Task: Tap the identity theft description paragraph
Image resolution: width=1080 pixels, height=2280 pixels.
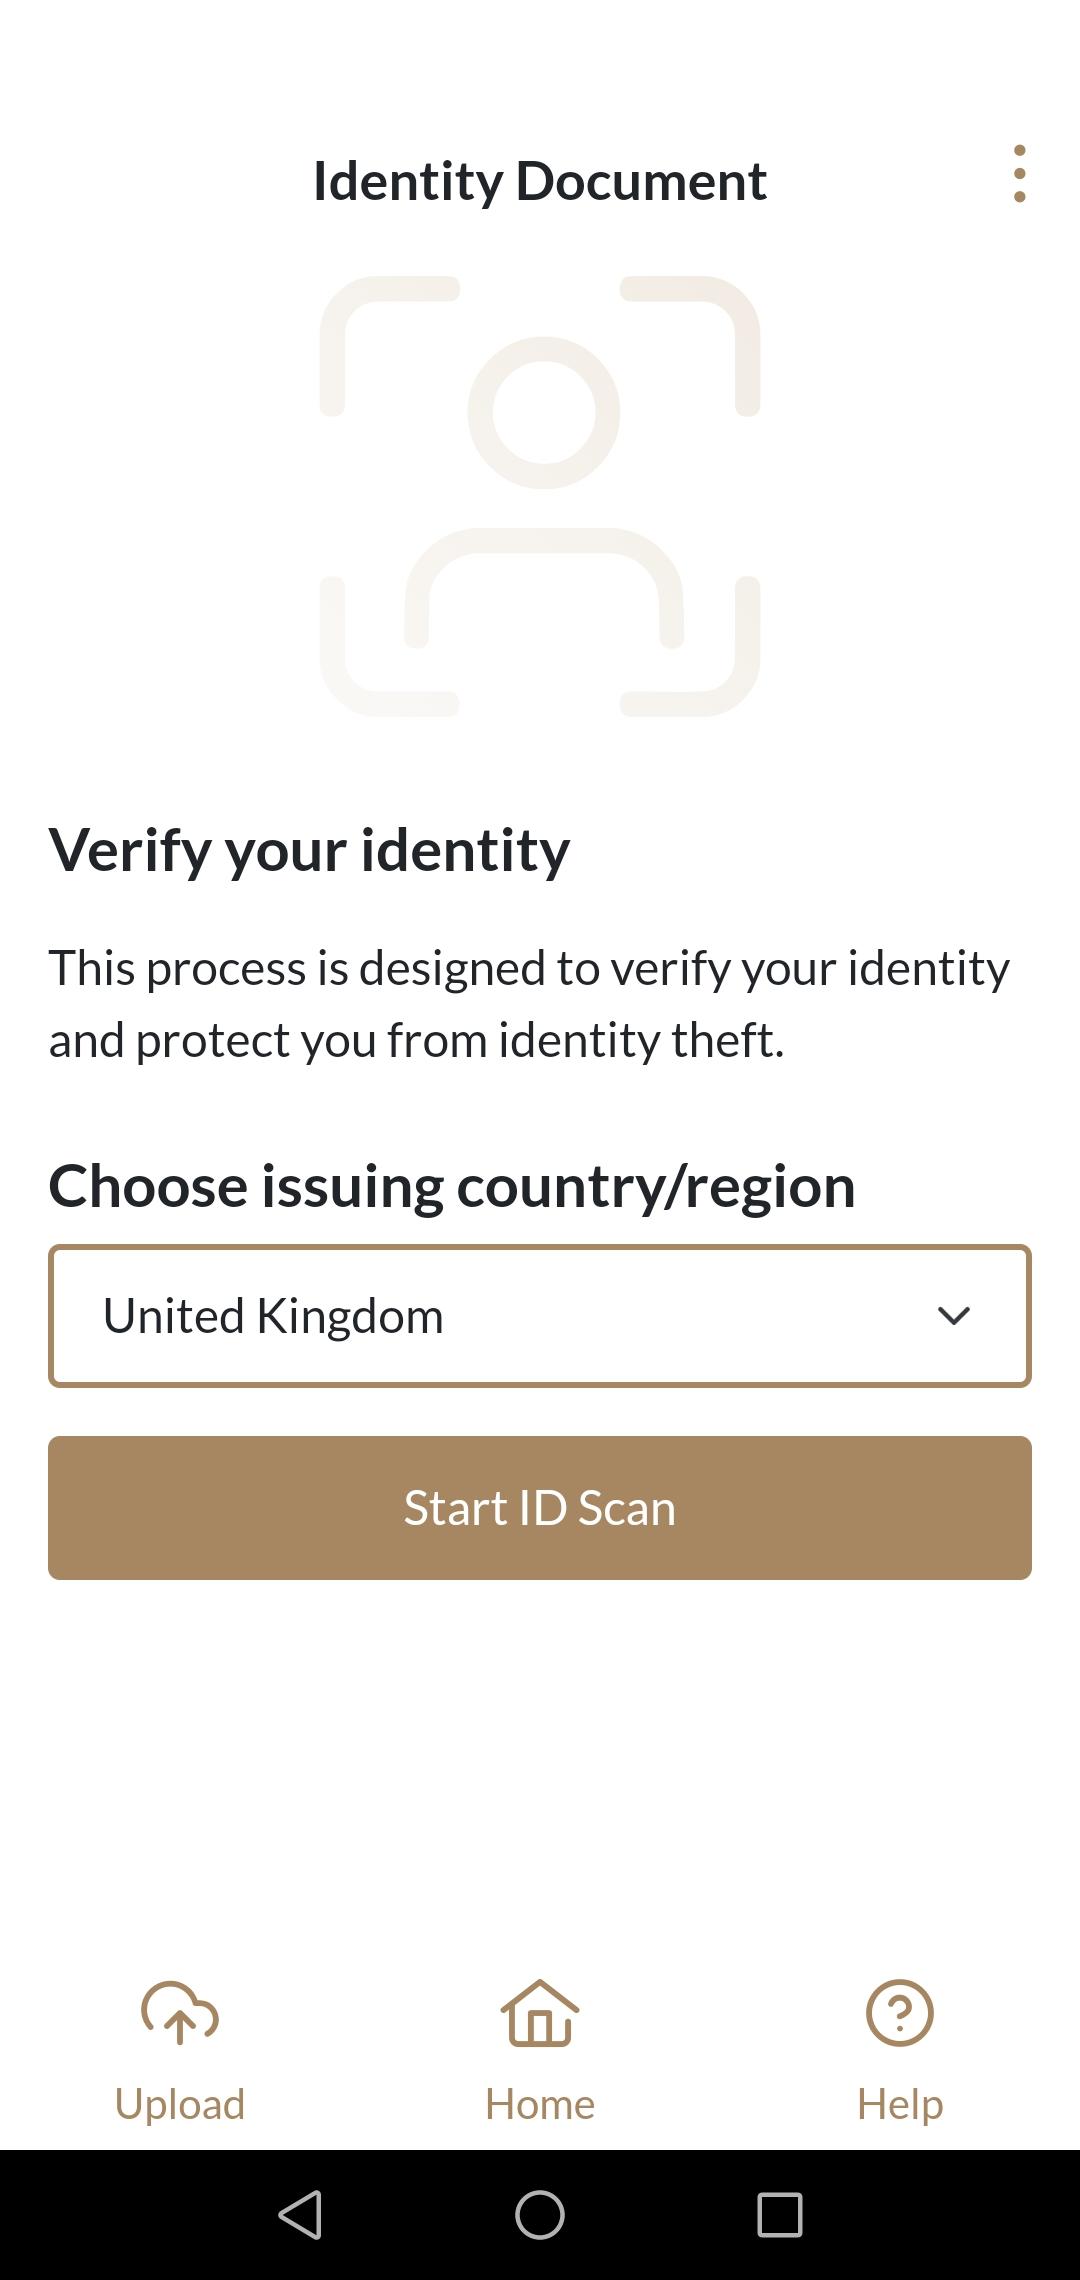Action: [x=529, y=1004]
